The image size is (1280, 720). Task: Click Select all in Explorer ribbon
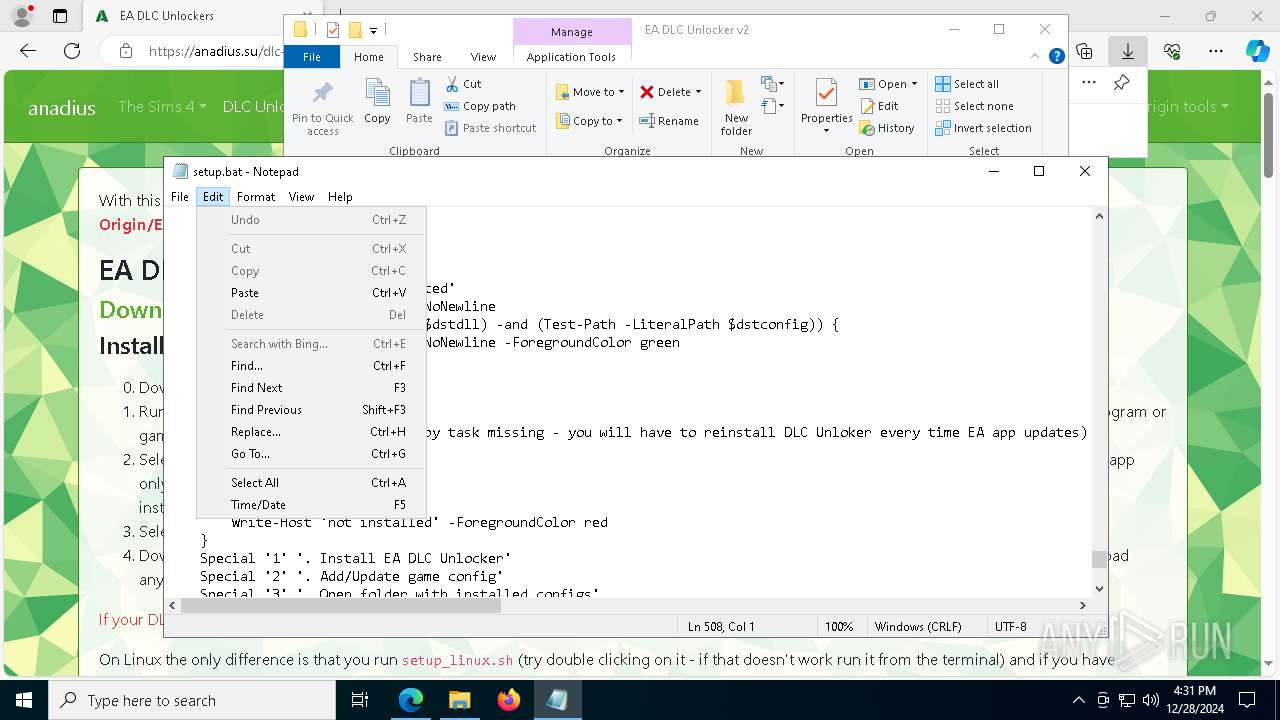click(x=967, y=84)
